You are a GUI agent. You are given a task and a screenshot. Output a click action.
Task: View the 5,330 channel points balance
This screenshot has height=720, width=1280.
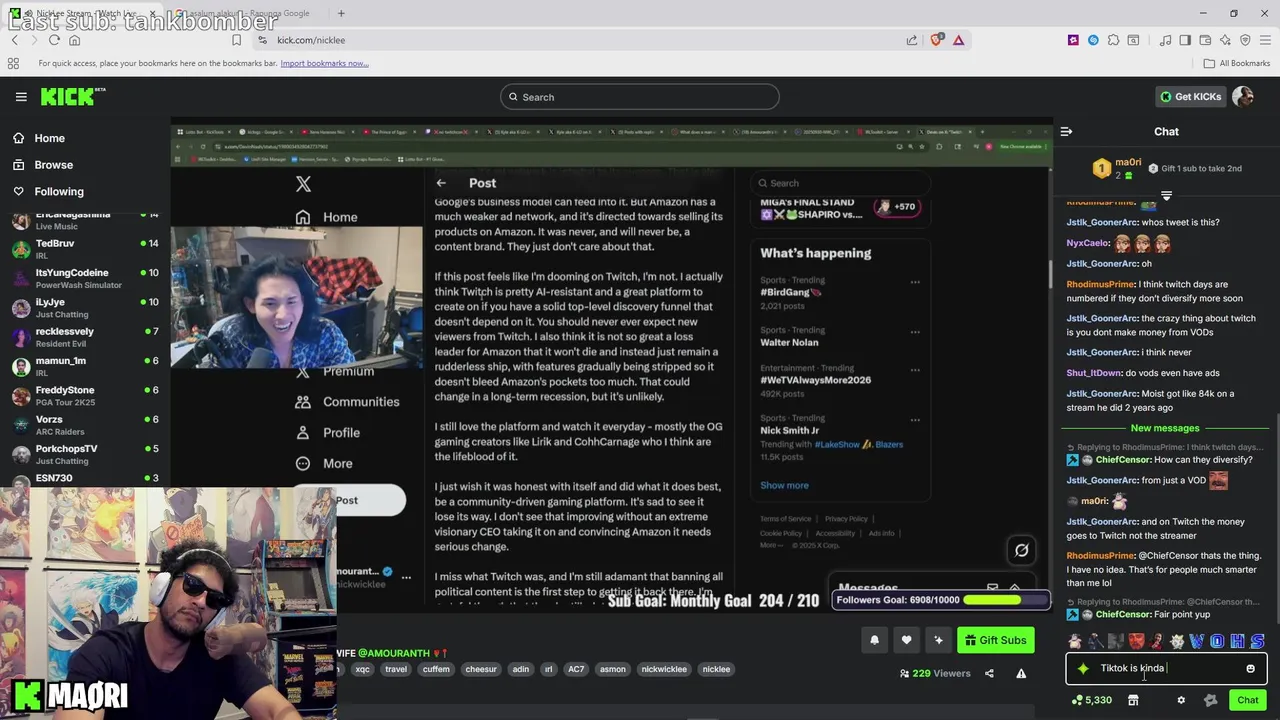(1091, 700)
